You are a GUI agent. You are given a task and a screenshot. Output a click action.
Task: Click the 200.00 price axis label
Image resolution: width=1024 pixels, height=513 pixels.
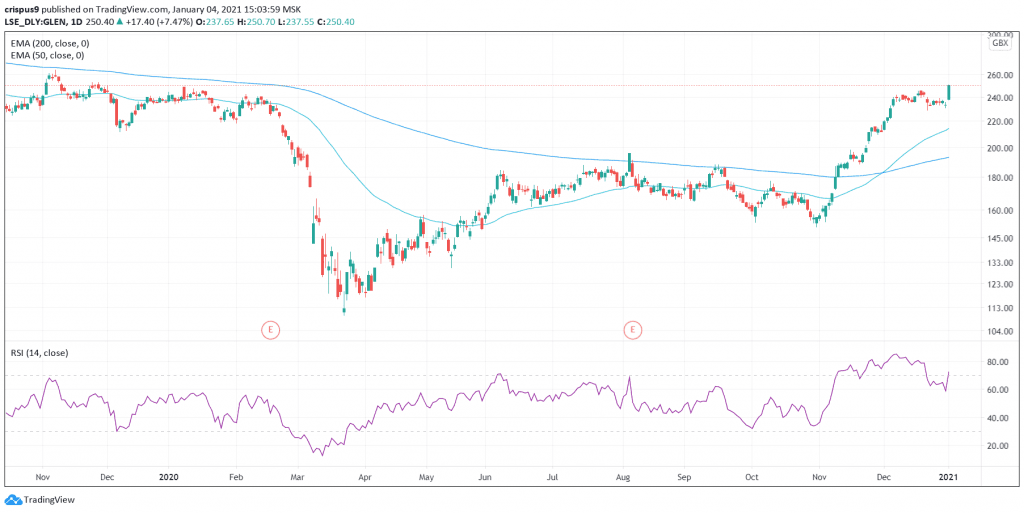1000,148
